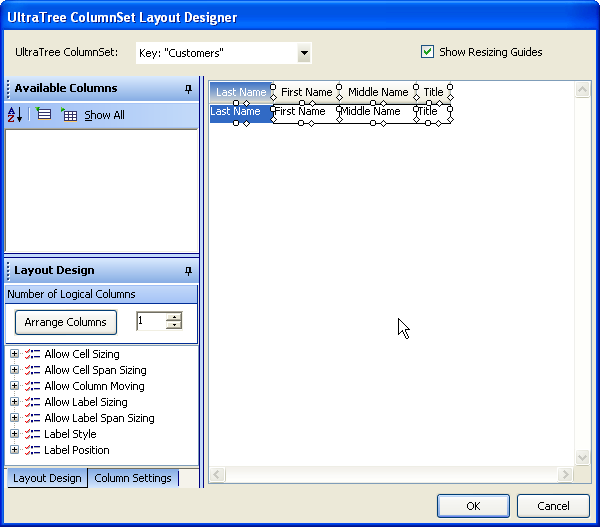Click the Allow Column Moving property icon
This screenshot has width=600, height=527.
[32, 386]
